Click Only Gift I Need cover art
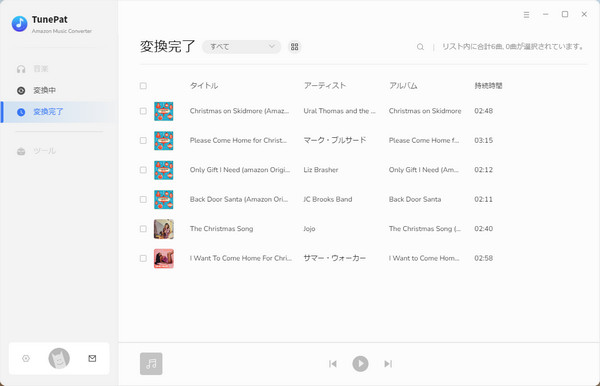Screen dimensions: 600x386 click(x=164, y=170)
